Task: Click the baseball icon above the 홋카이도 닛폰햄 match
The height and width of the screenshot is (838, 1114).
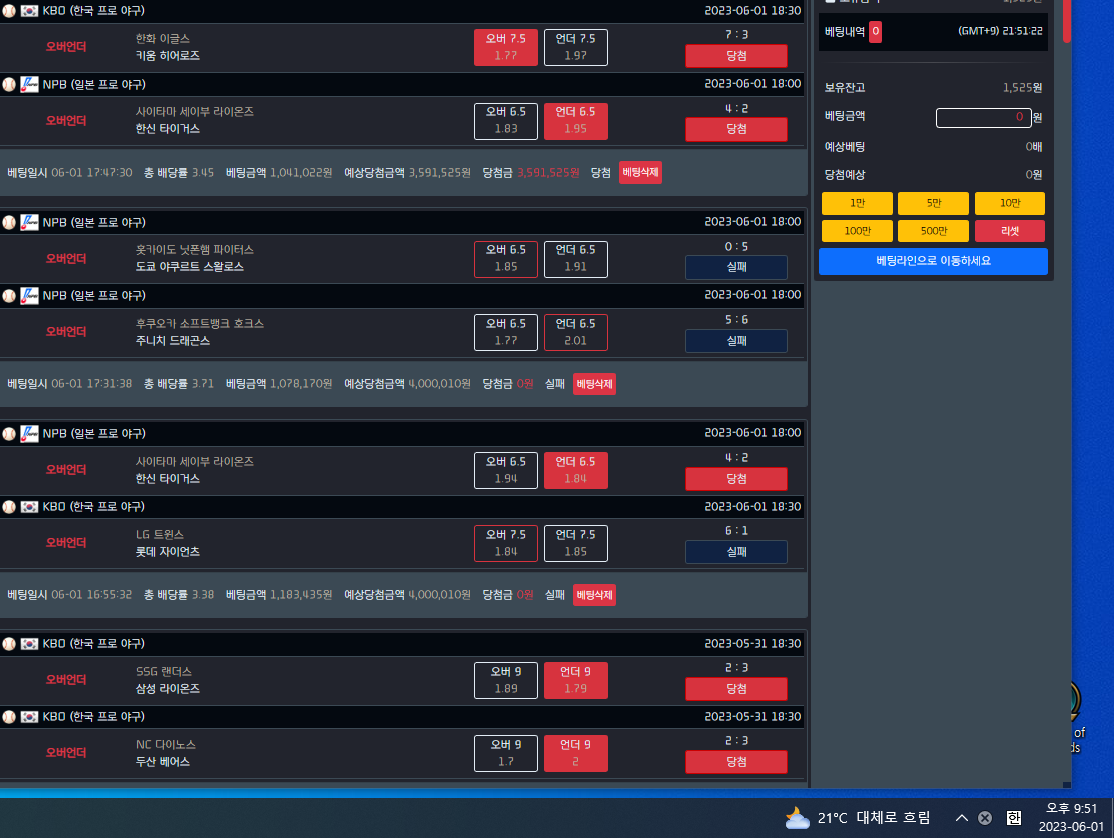Action: coord(9,222)
